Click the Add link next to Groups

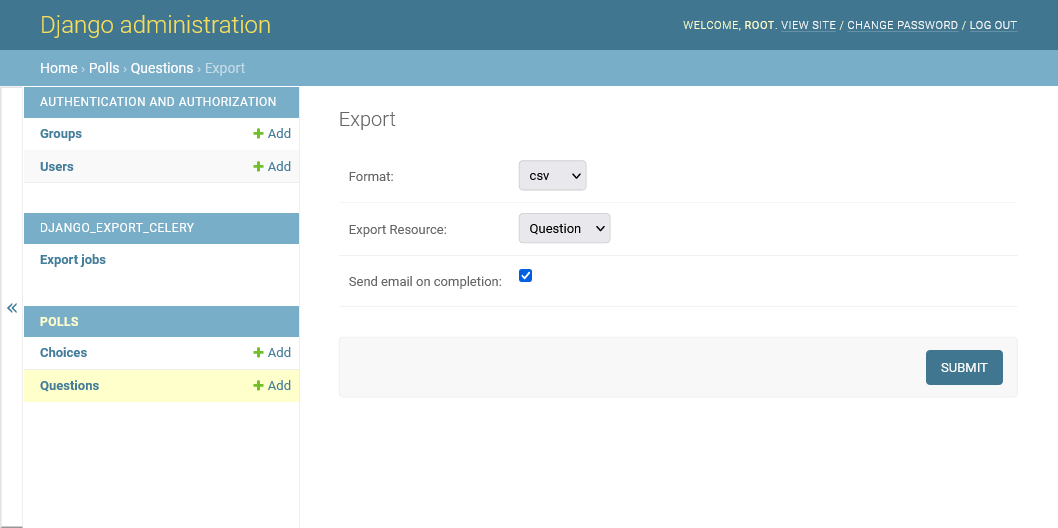[x=272, y=134]
